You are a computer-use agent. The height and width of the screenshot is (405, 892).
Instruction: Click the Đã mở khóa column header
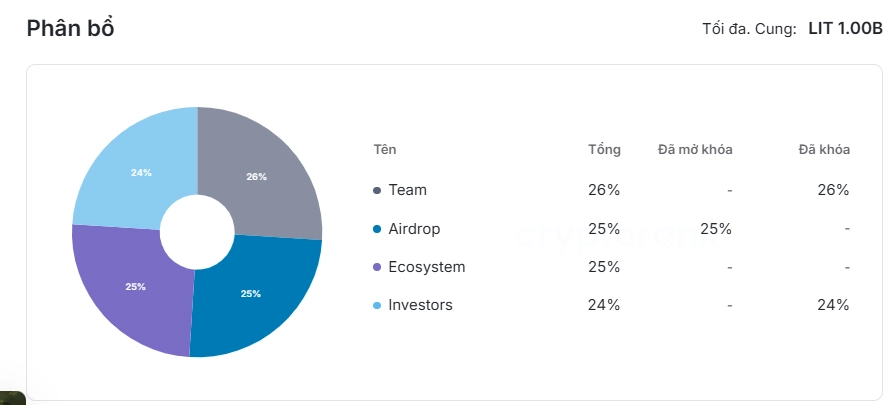tap(695, 149)
